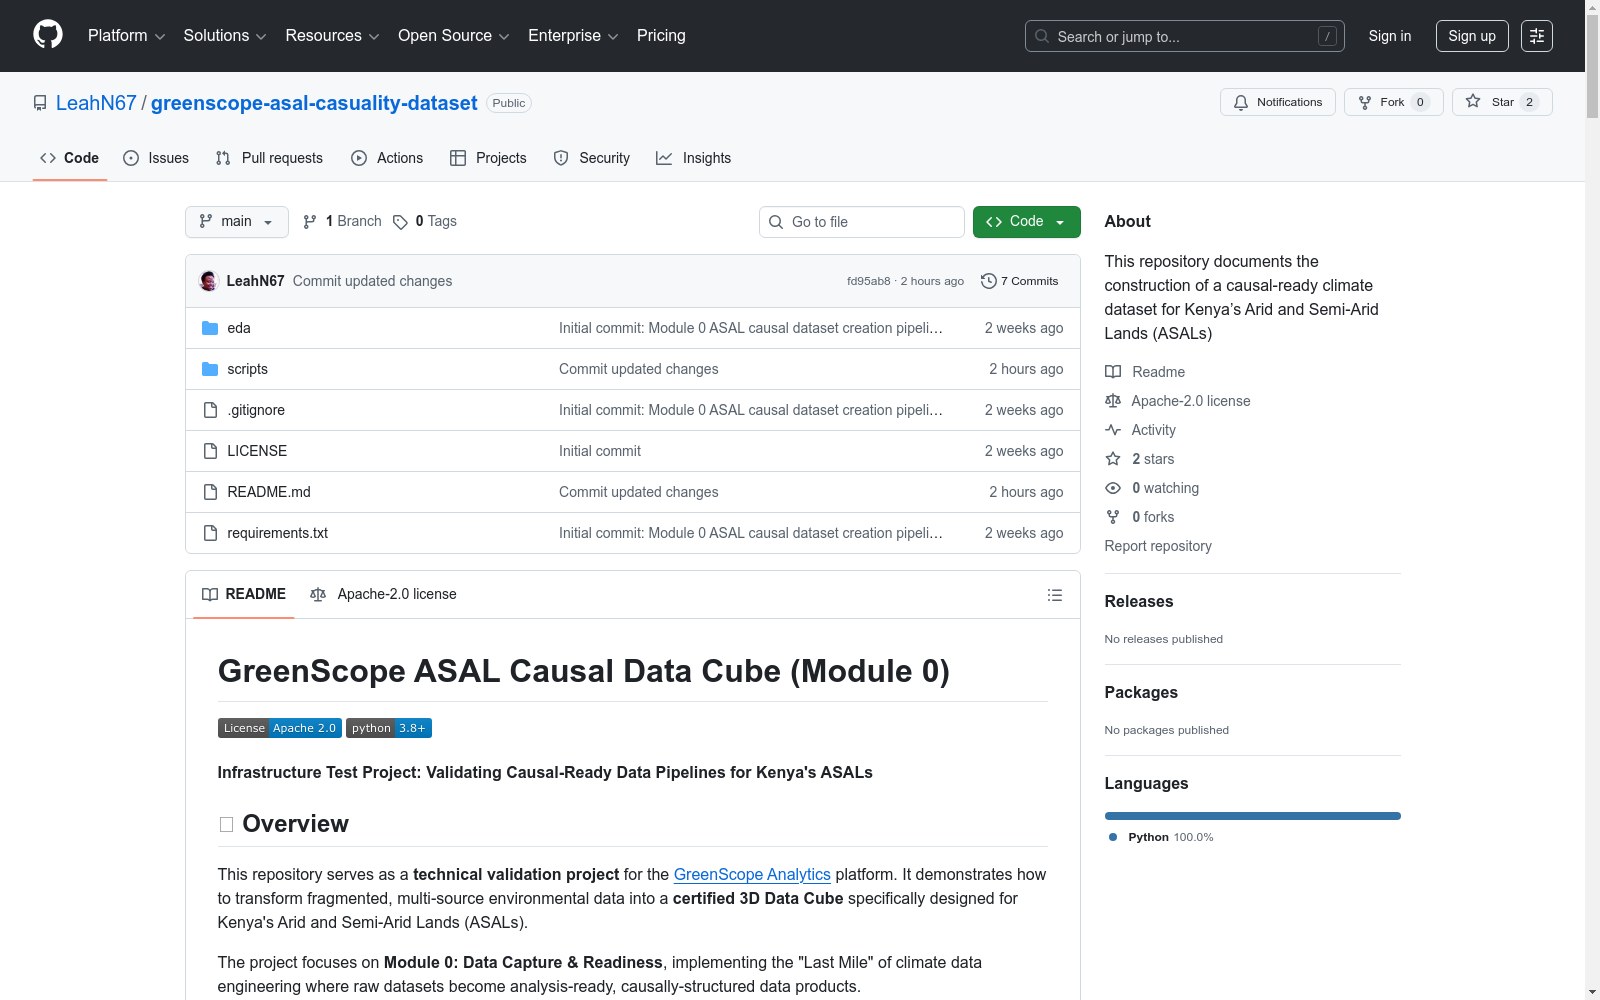Open the Pull requests tab
The height and width of the screenshot is (1000, 1600).
tap(269, 158)
